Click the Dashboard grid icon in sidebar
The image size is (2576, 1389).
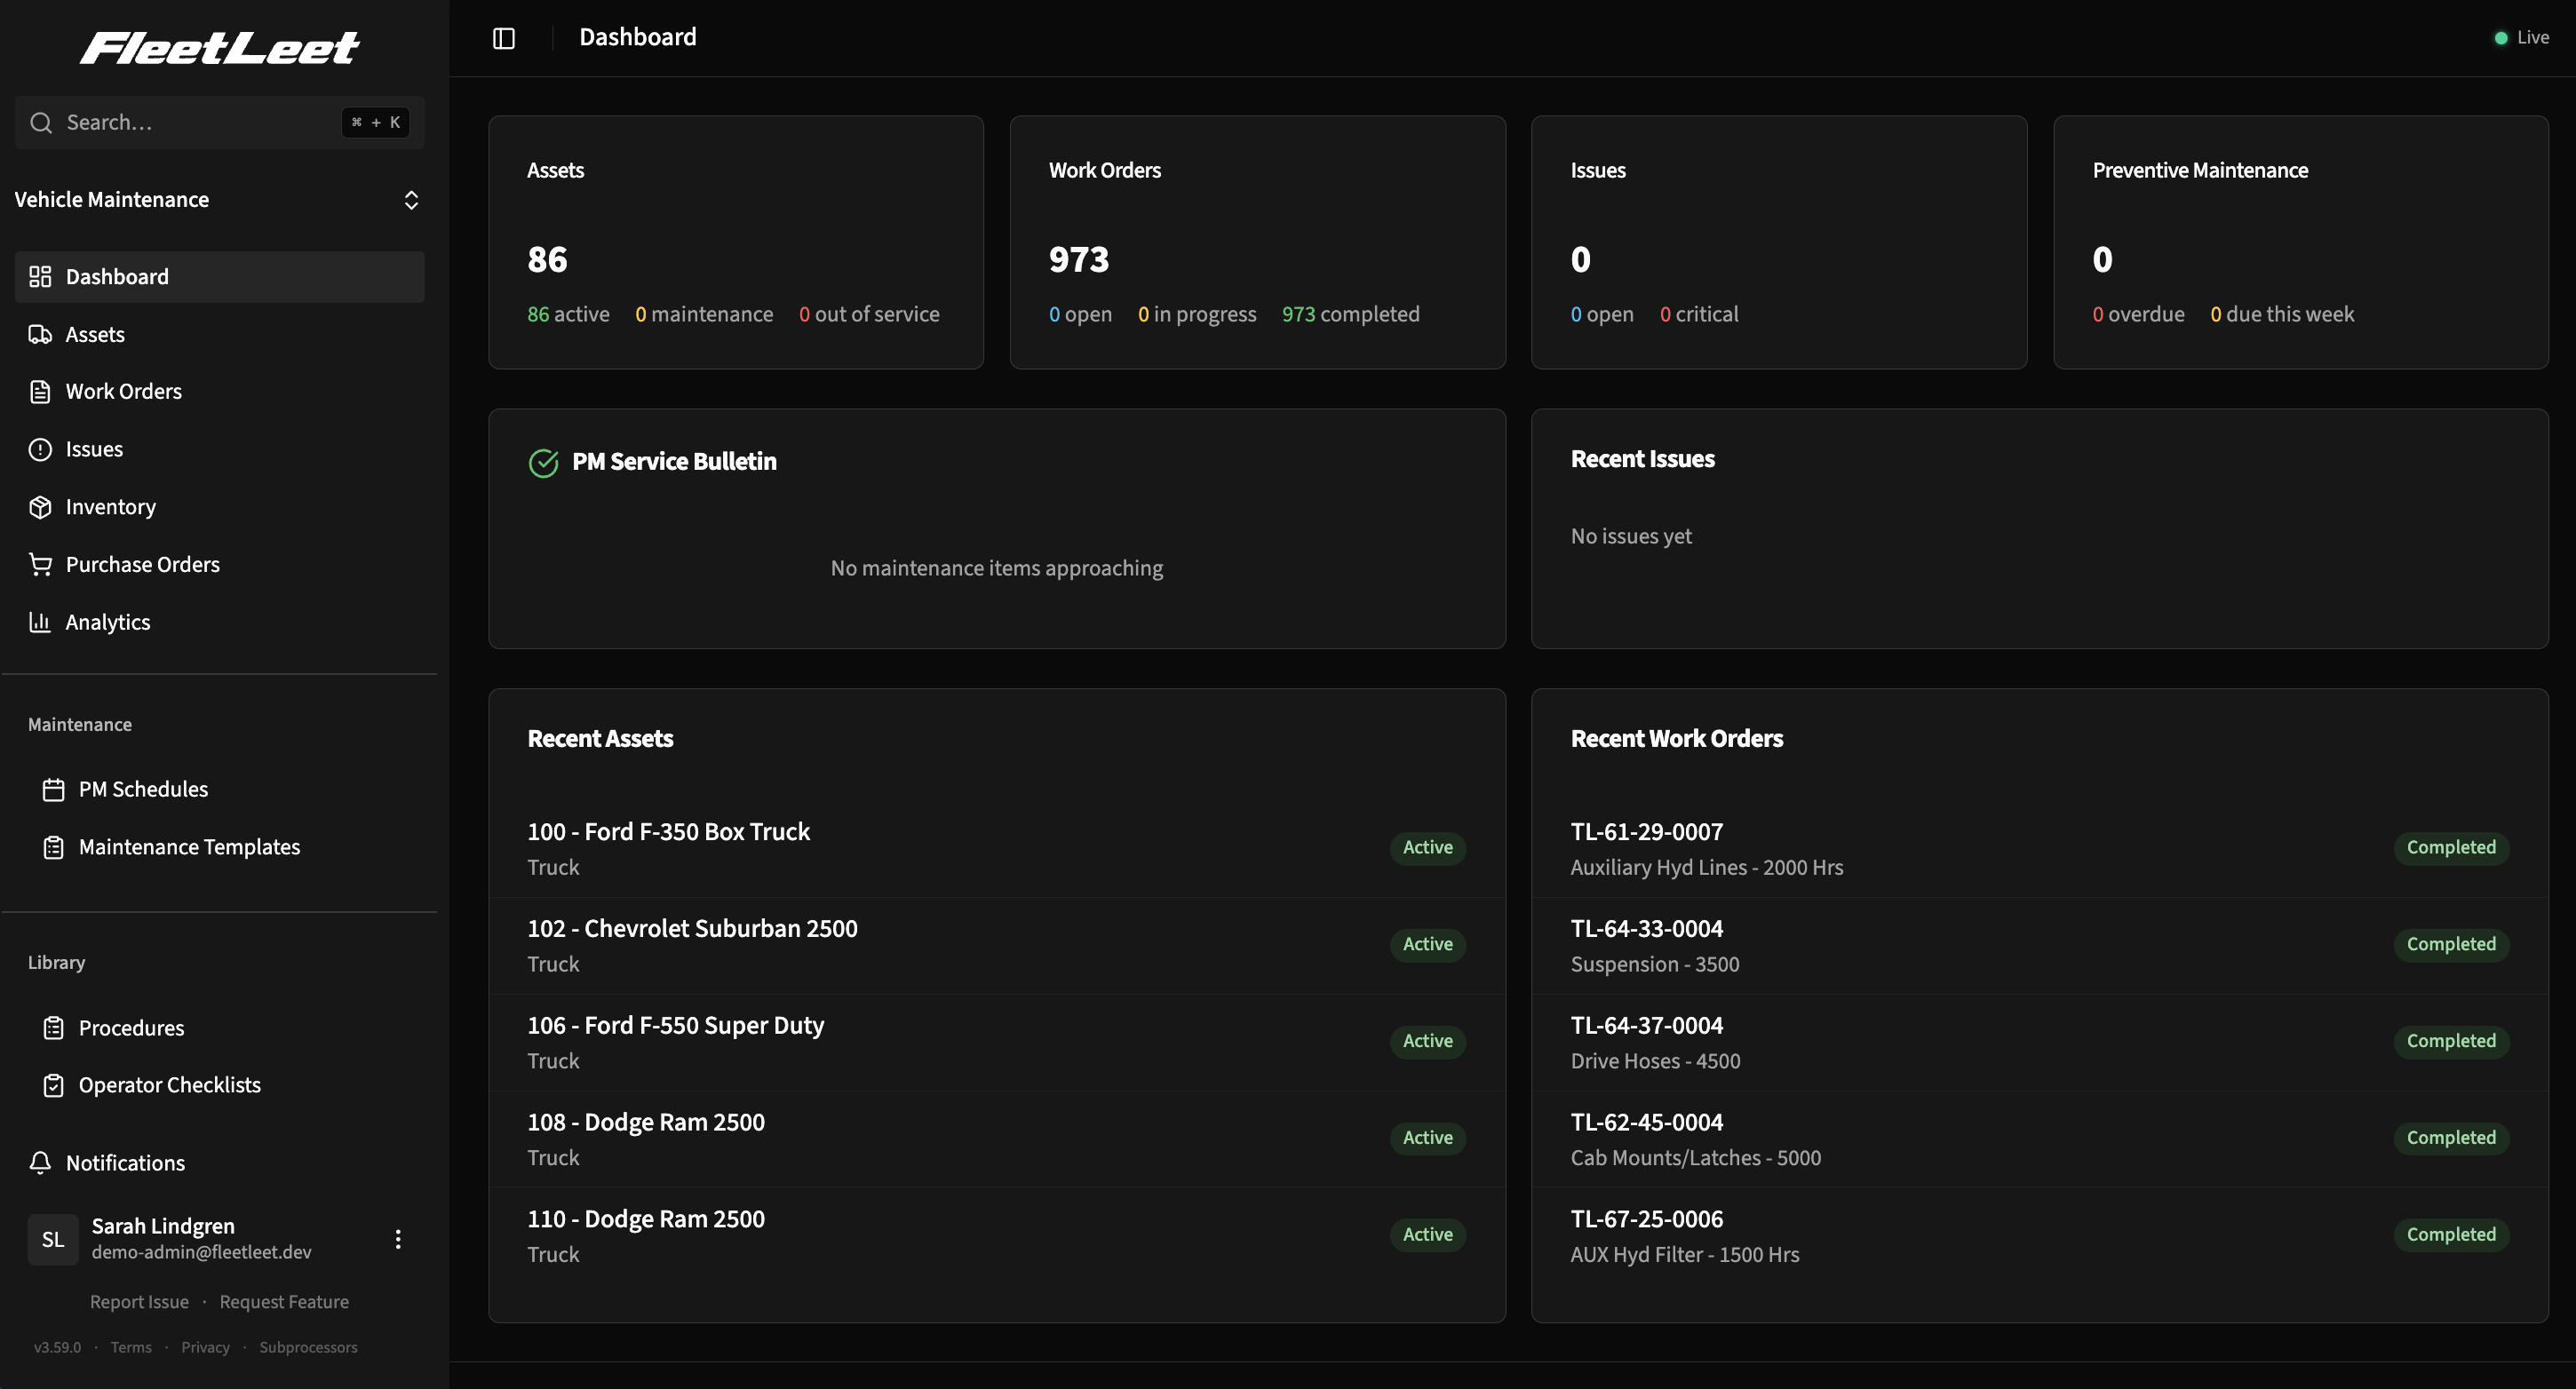click(40, 277)
